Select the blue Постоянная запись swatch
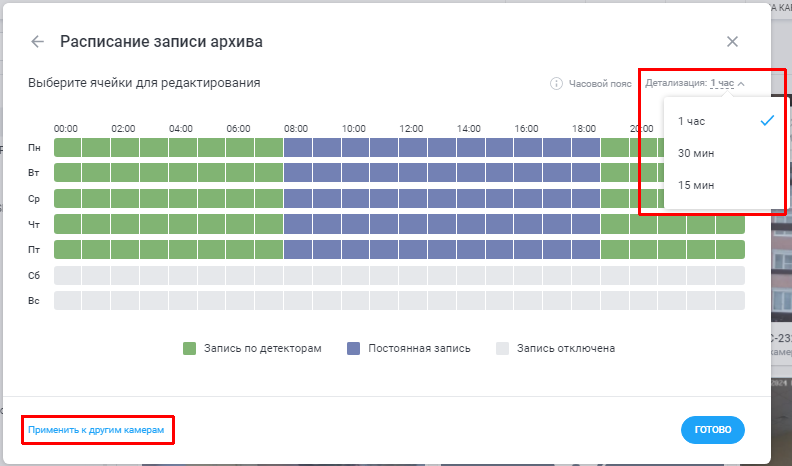 click(x=354, y=348)
